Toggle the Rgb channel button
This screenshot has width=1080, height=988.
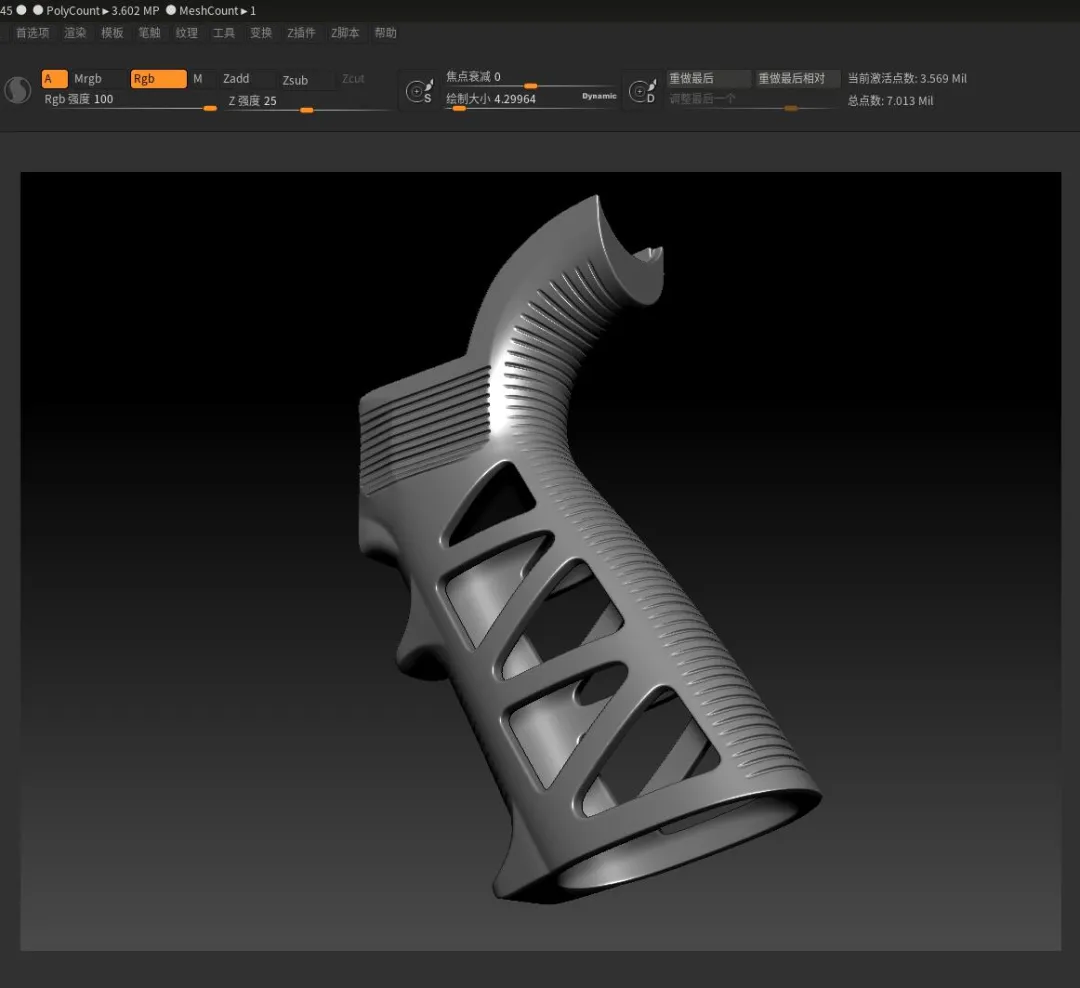[157, 79]
